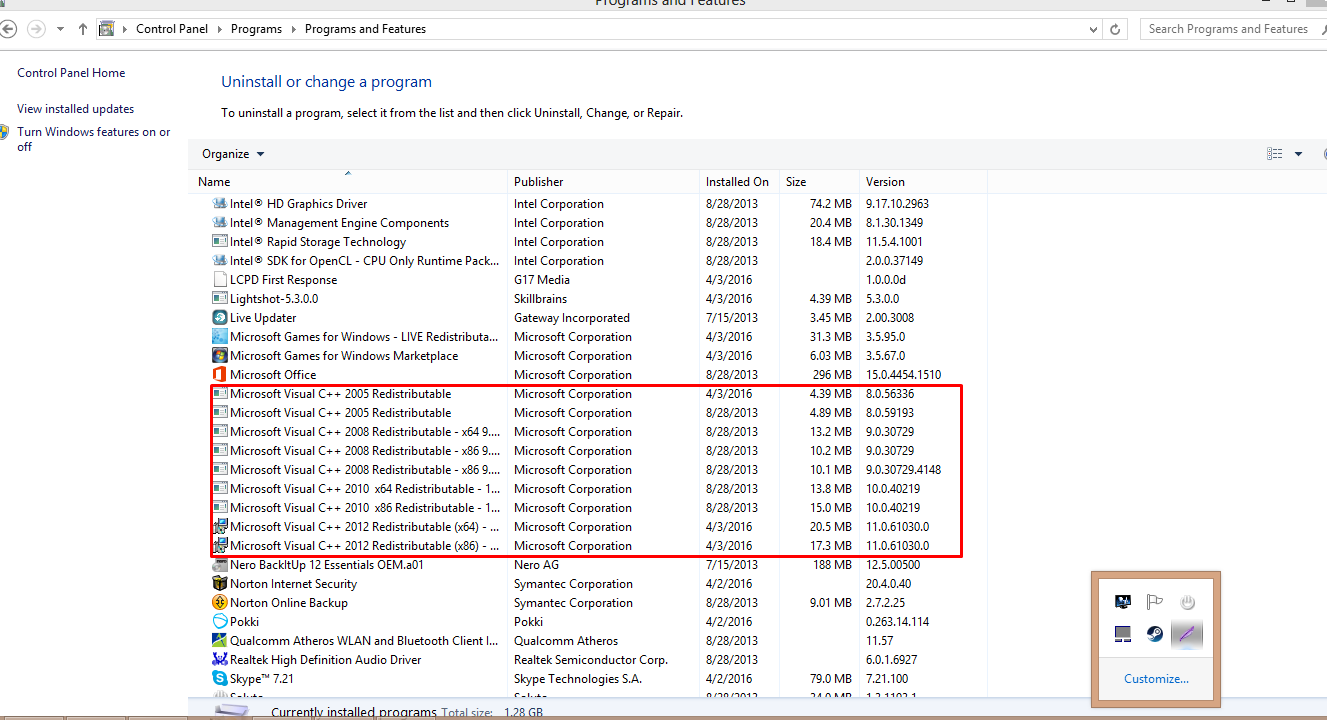Select Norton Internet Security in the list

293,584
